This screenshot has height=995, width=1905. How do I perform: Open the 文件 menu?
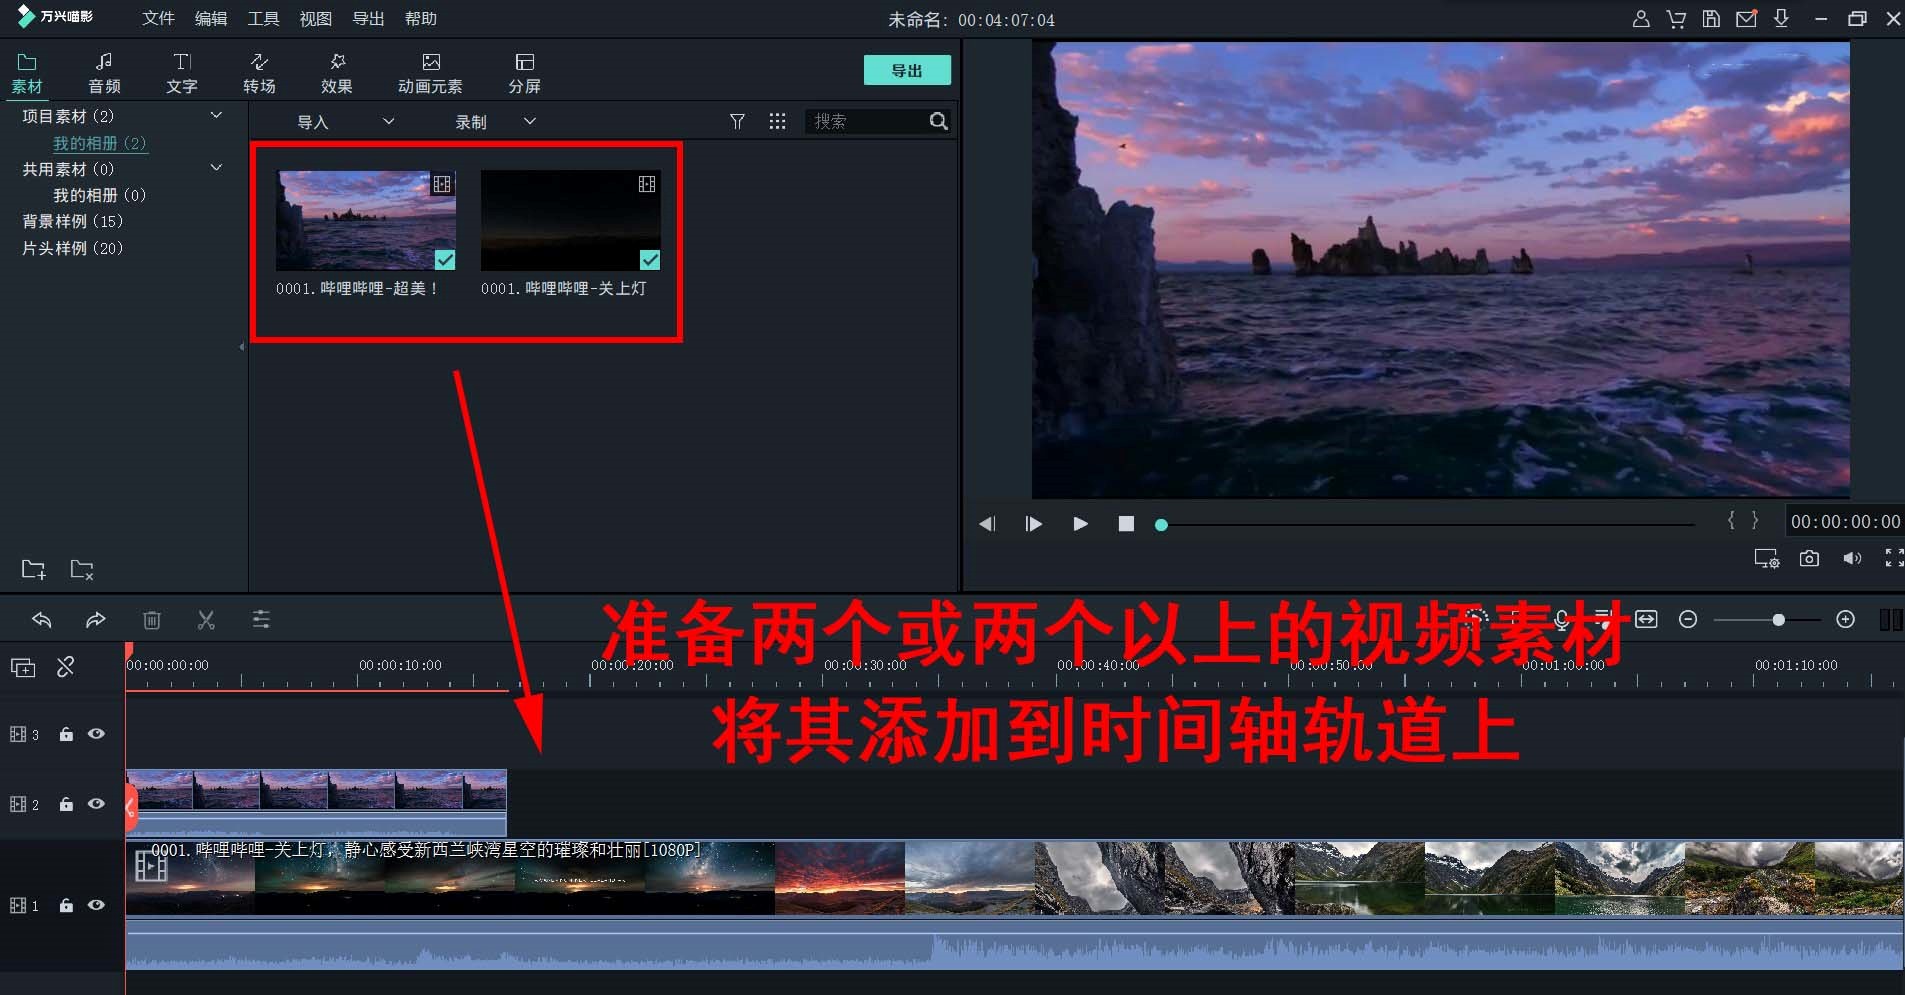click(x=157, y=18)
